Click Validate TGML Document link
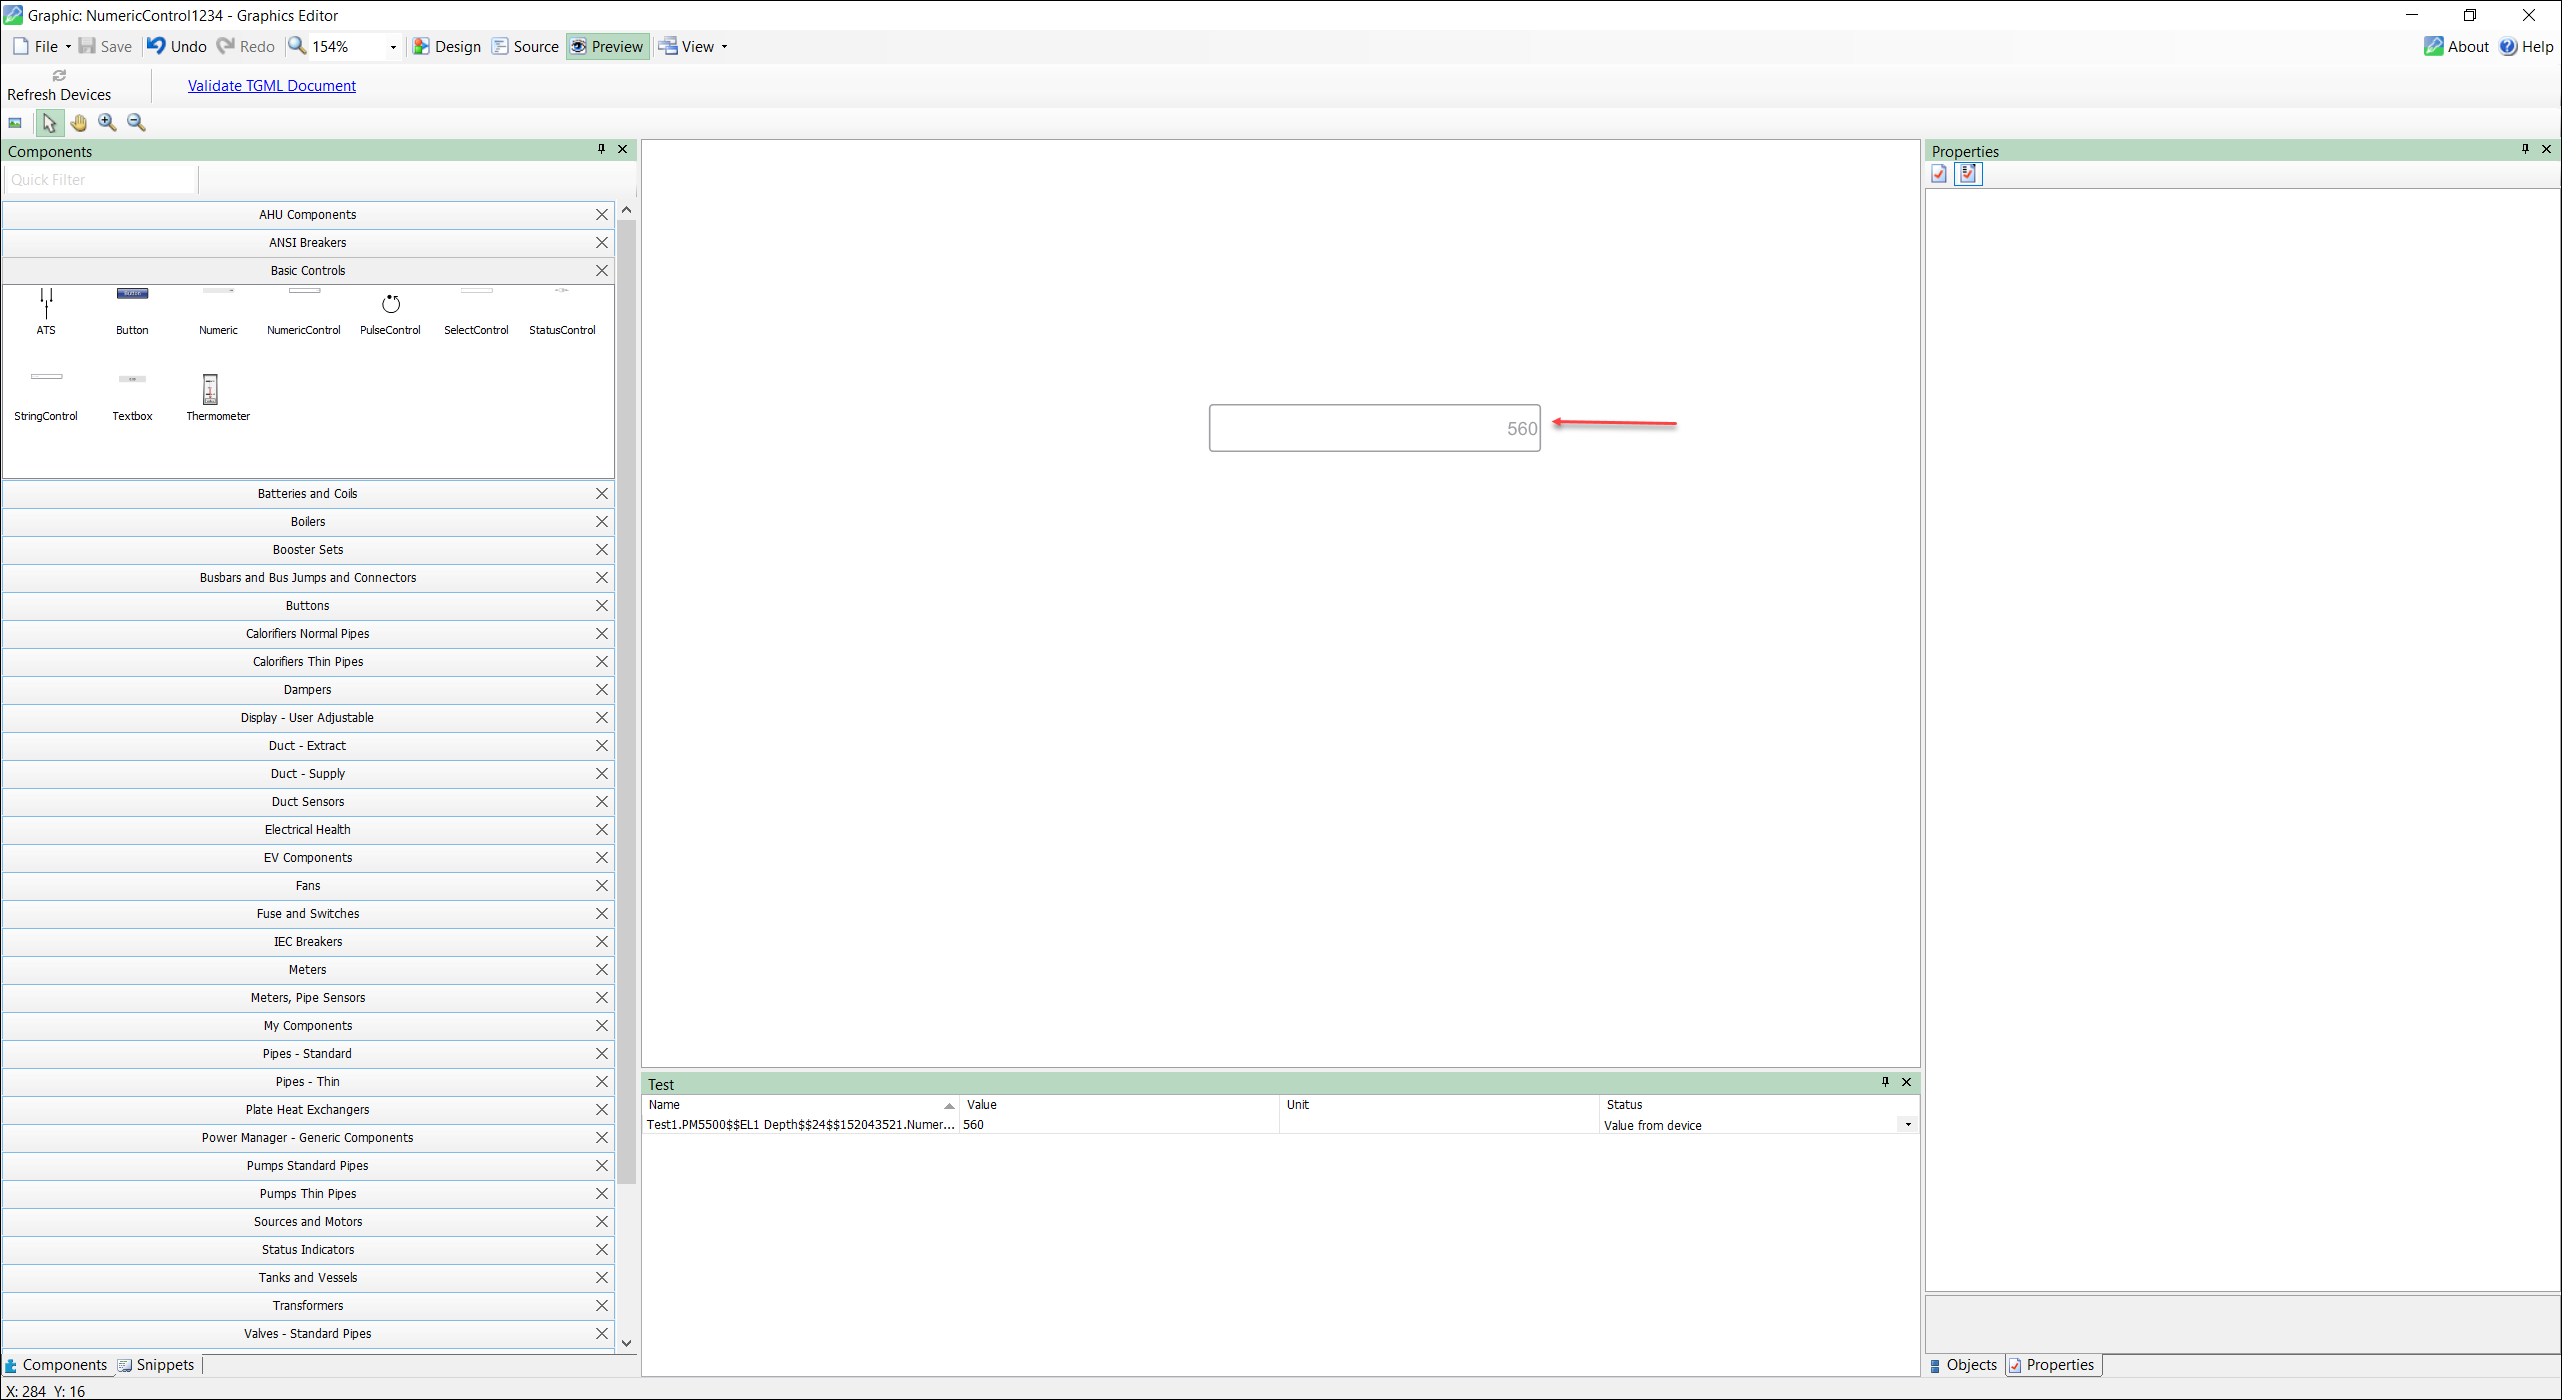This screenshot has width=2562, height=1400. pyautogui.click(x=271, y=85)
